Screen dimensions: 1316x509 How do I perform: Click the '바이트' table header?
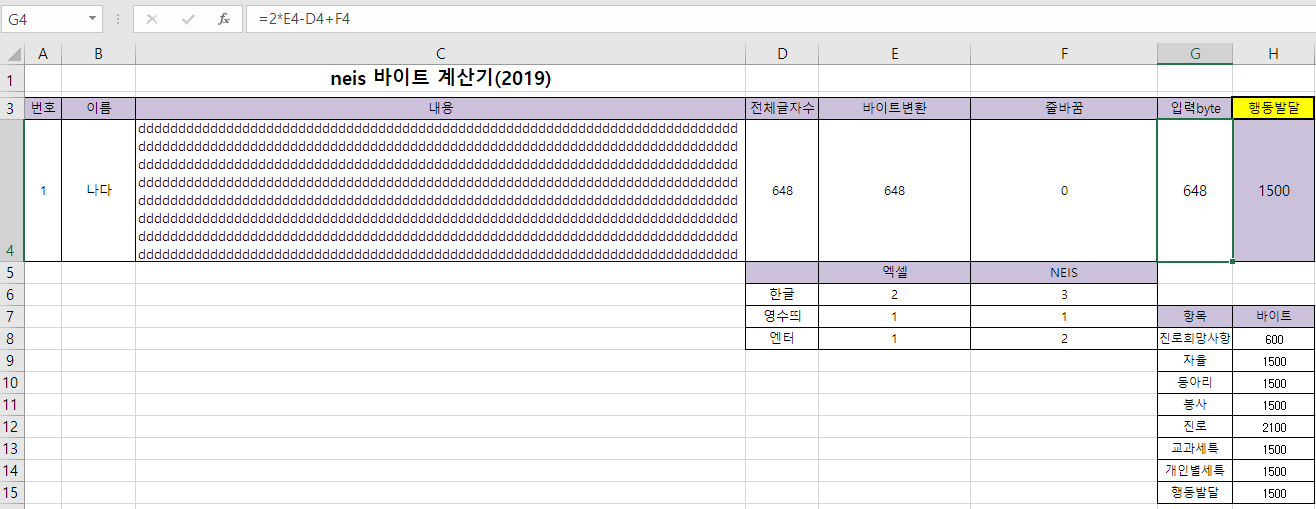[x=1273, y=317]
